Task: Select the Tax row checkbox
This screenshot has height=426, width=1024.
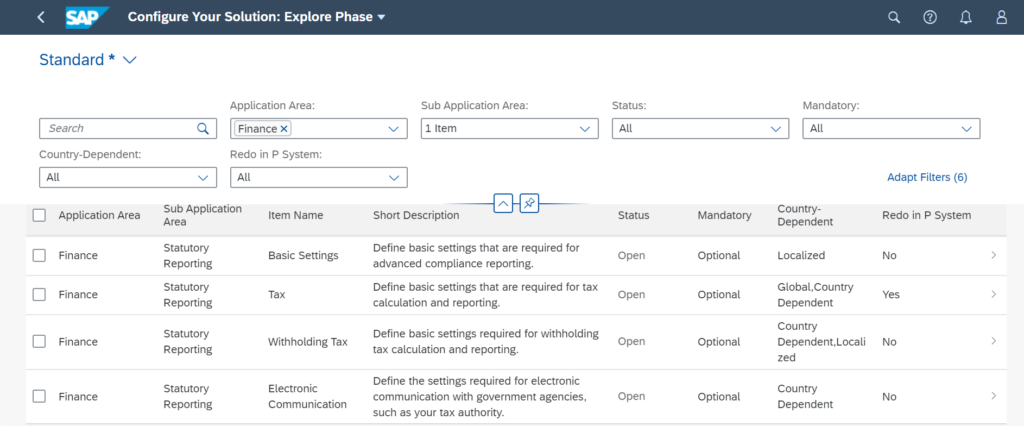Action: tap(39, 295)
